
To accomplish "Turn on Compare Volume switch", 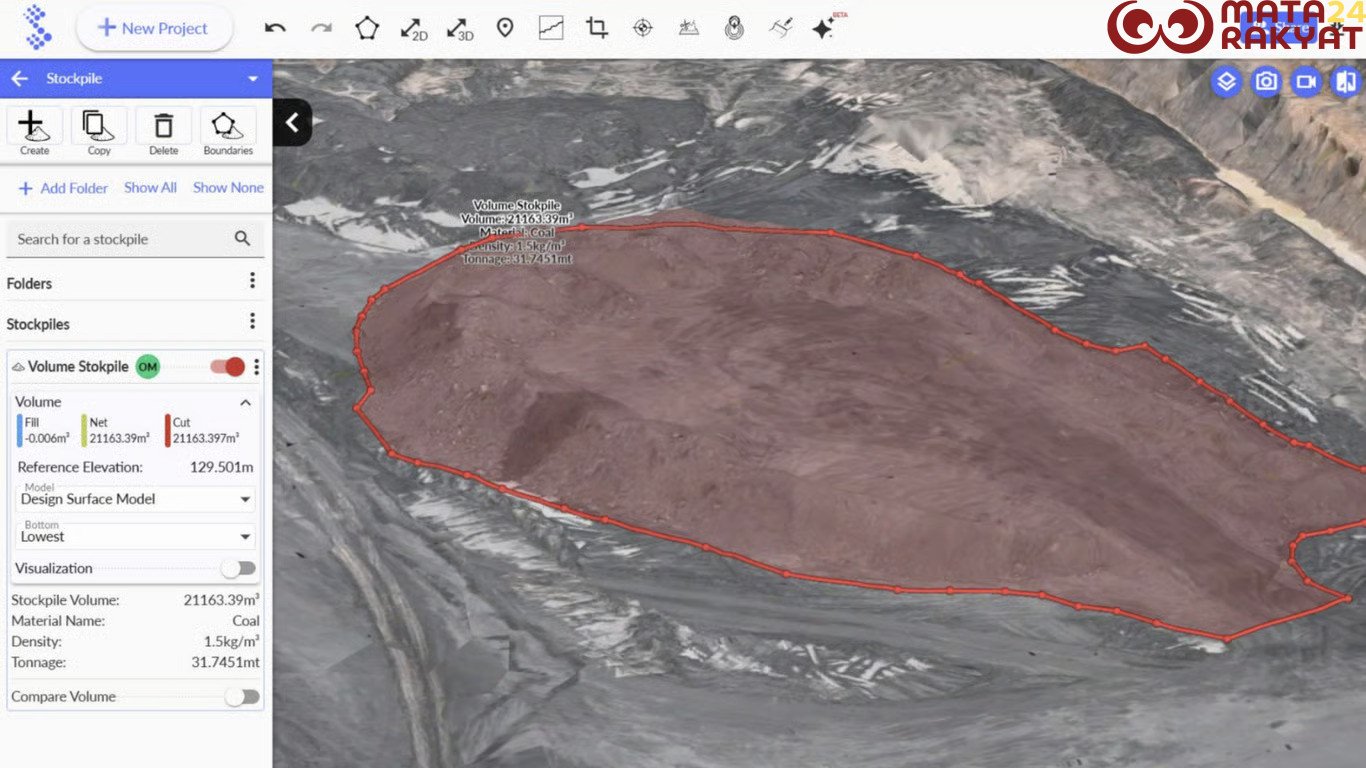I will coord(240,697).
